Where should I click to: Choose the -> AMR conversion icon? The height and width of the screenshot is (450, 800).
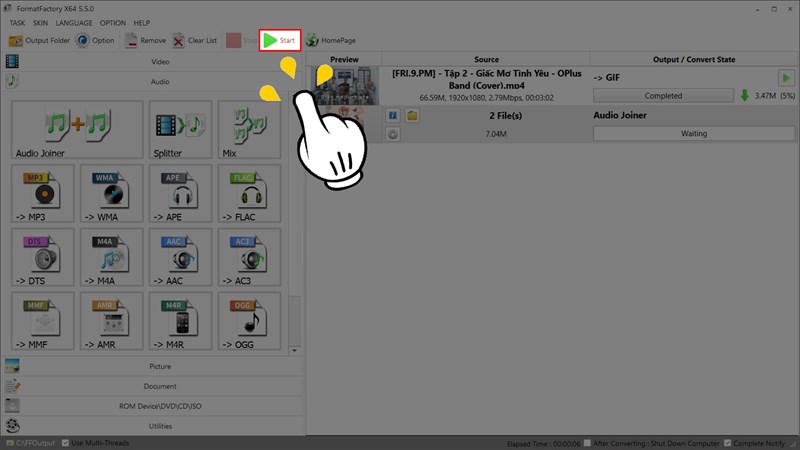(x=112, y=321)
